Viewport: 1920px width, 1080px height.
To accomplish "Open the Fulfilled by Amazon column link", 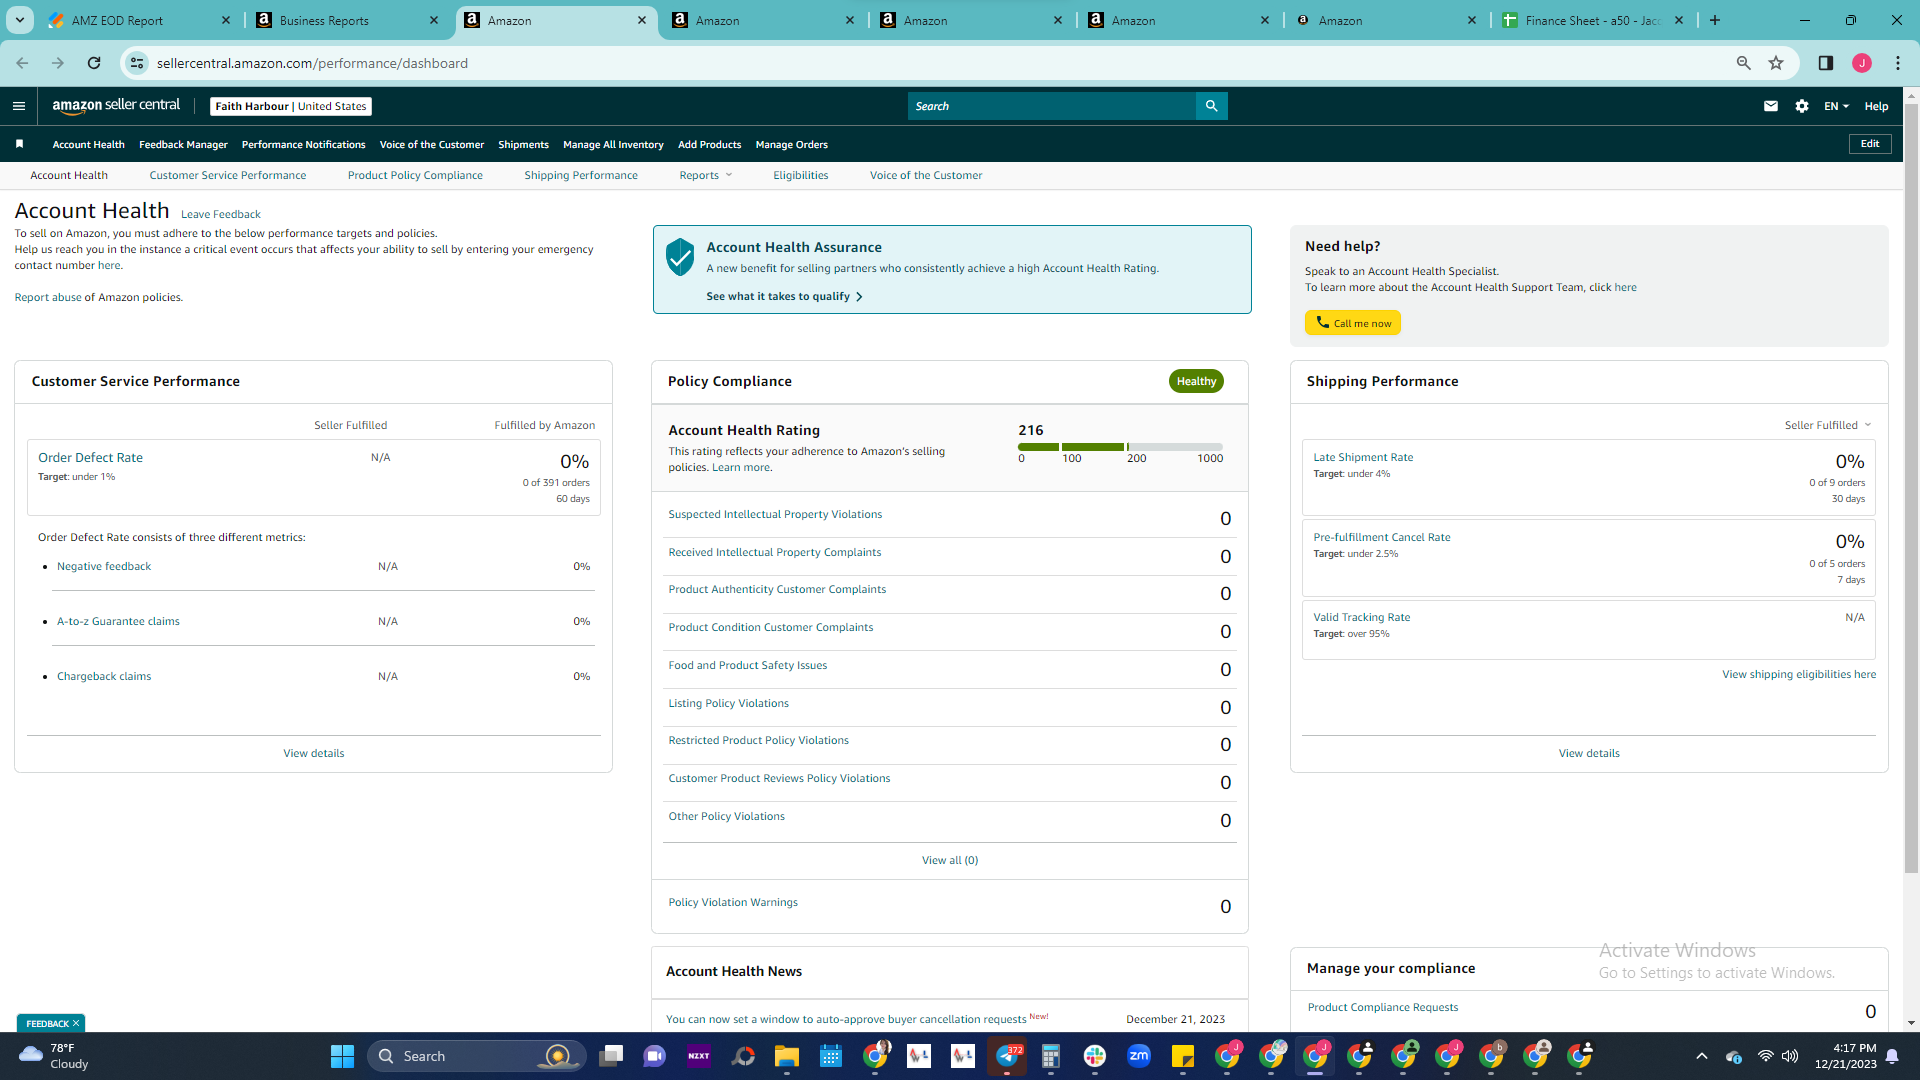I will (x=544, y=425).
